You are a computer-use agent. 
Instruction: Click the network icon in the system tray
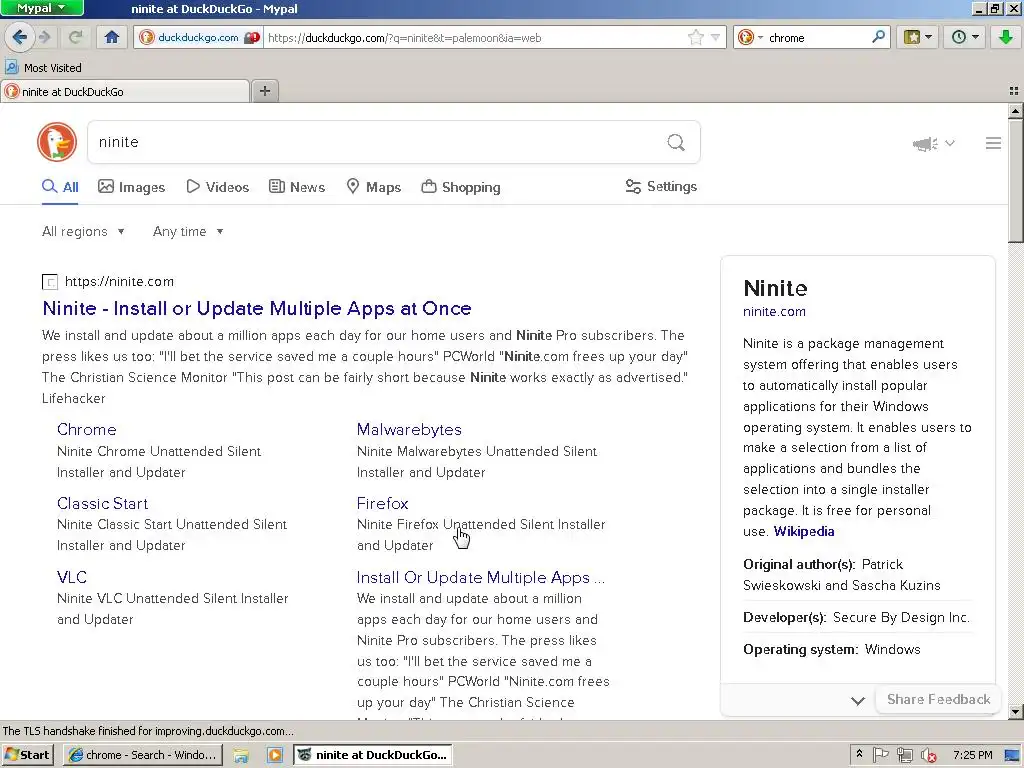tap(904, 755)
